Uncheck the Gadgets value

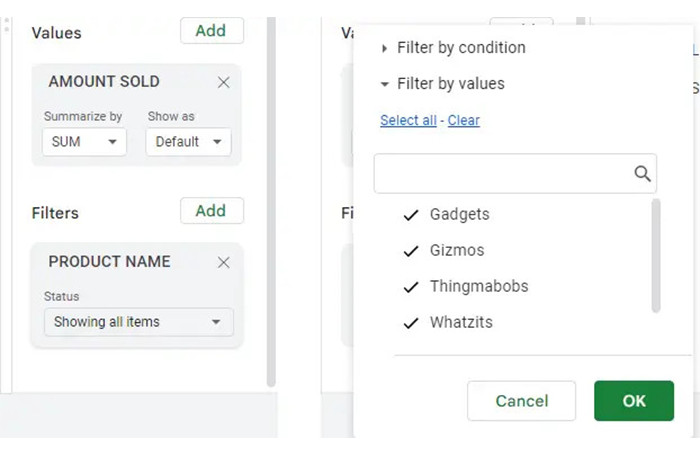(x=410, y=215)
